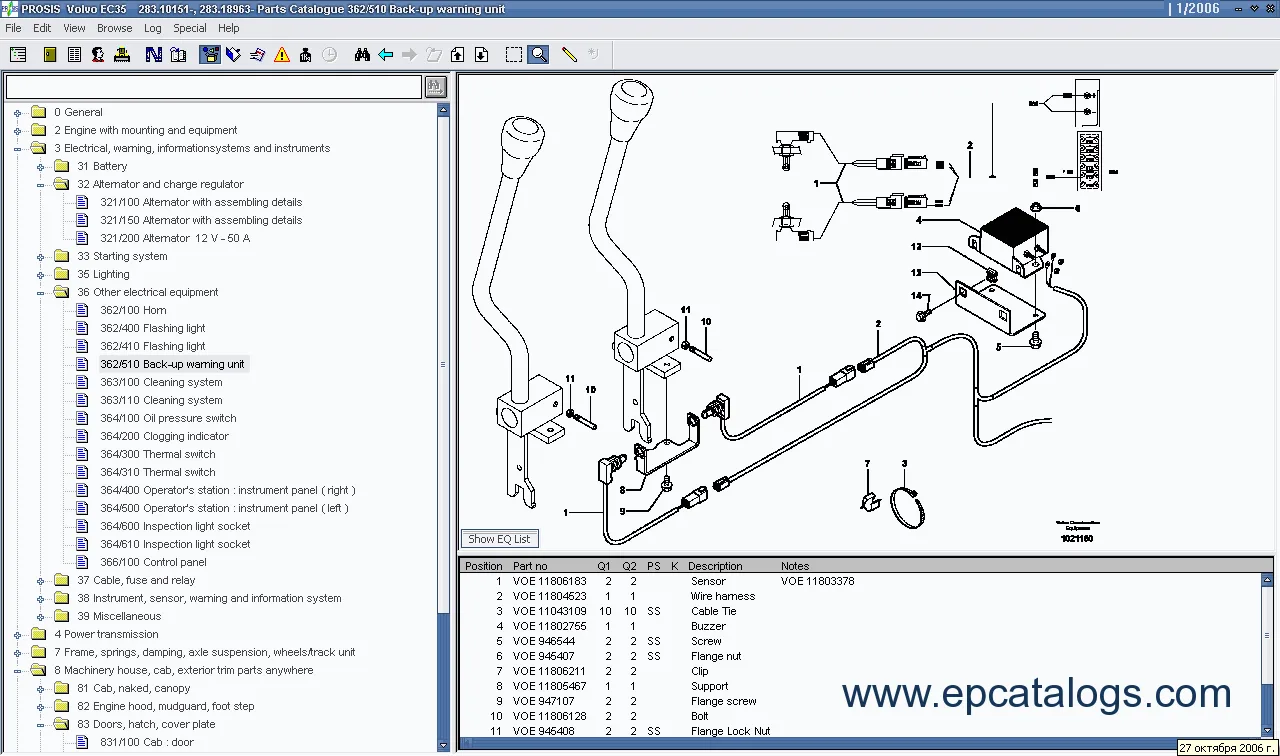Click the page up arrow icon
Screen dimensions: 1280x756
[457, 55]
